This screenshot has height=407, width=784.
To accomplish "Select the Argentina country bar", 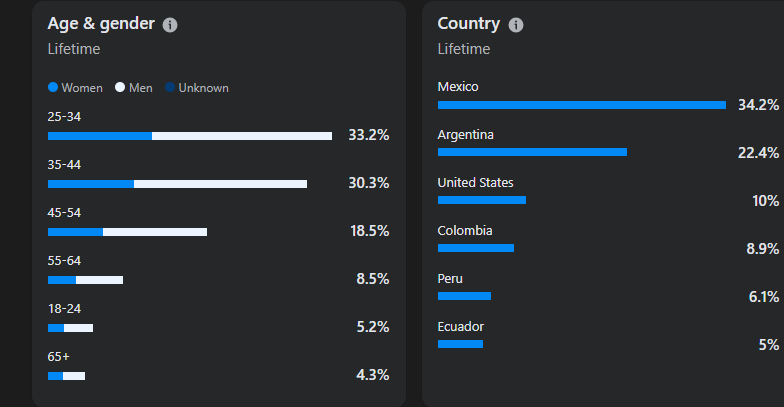I will pyautogui.click(x=532, y=153).
